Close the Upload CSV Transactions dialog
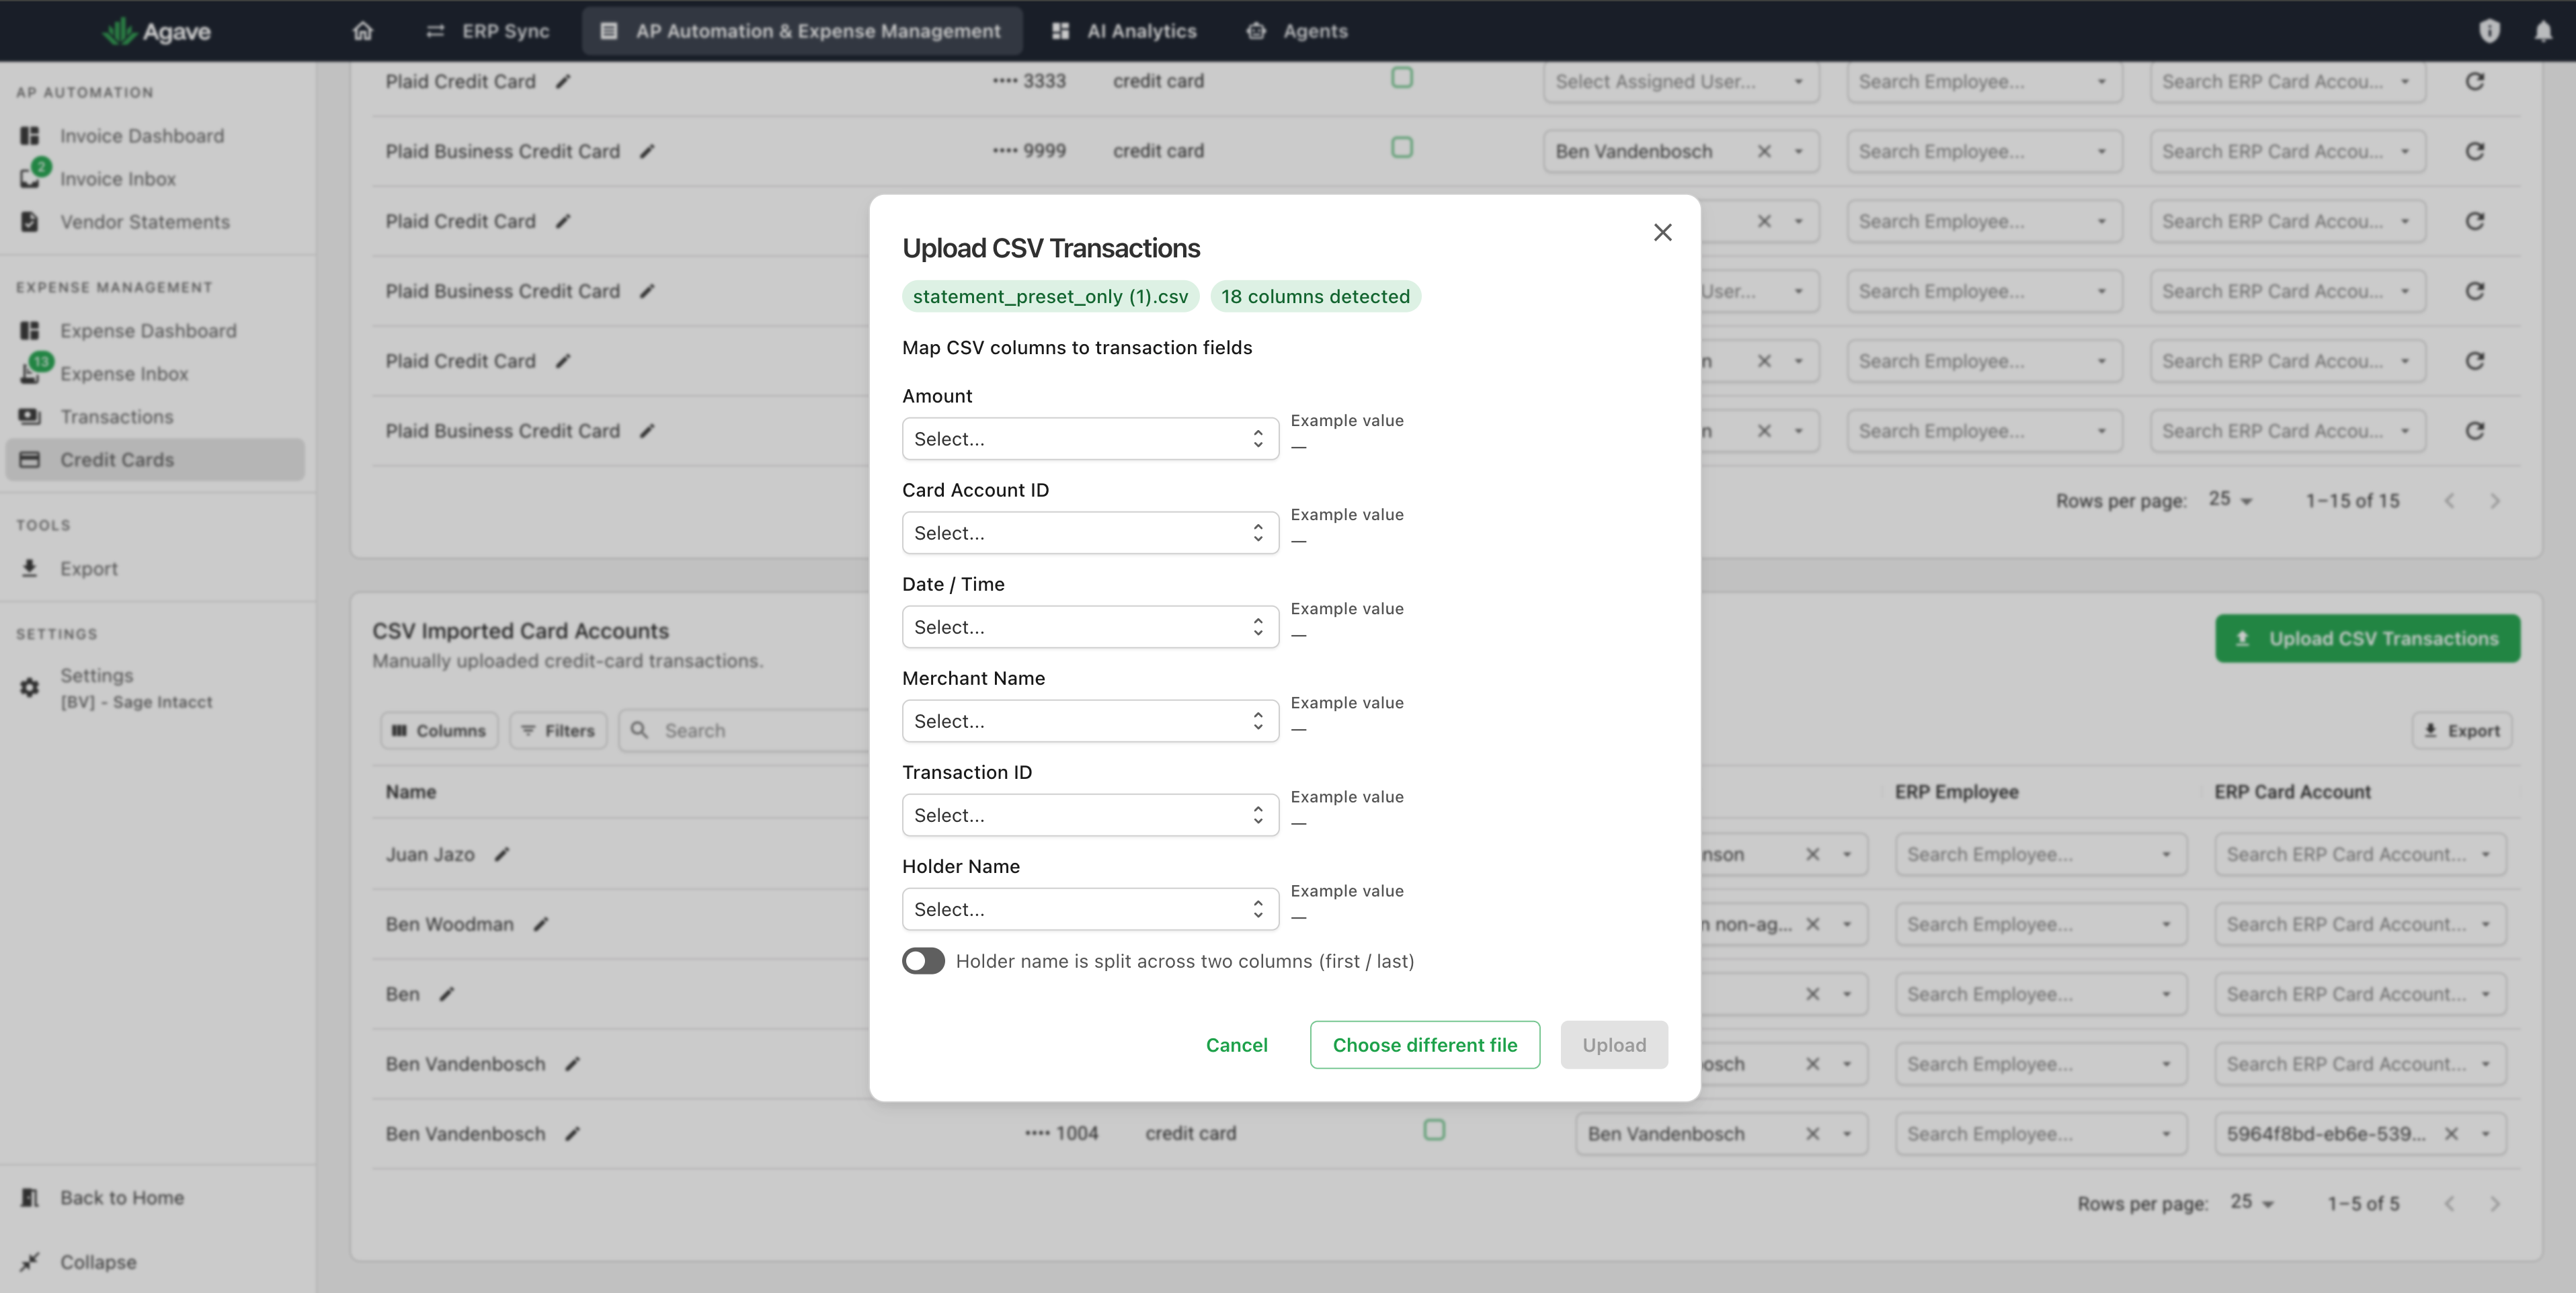This screenshot has height=1293, width=2576. 1662,232
